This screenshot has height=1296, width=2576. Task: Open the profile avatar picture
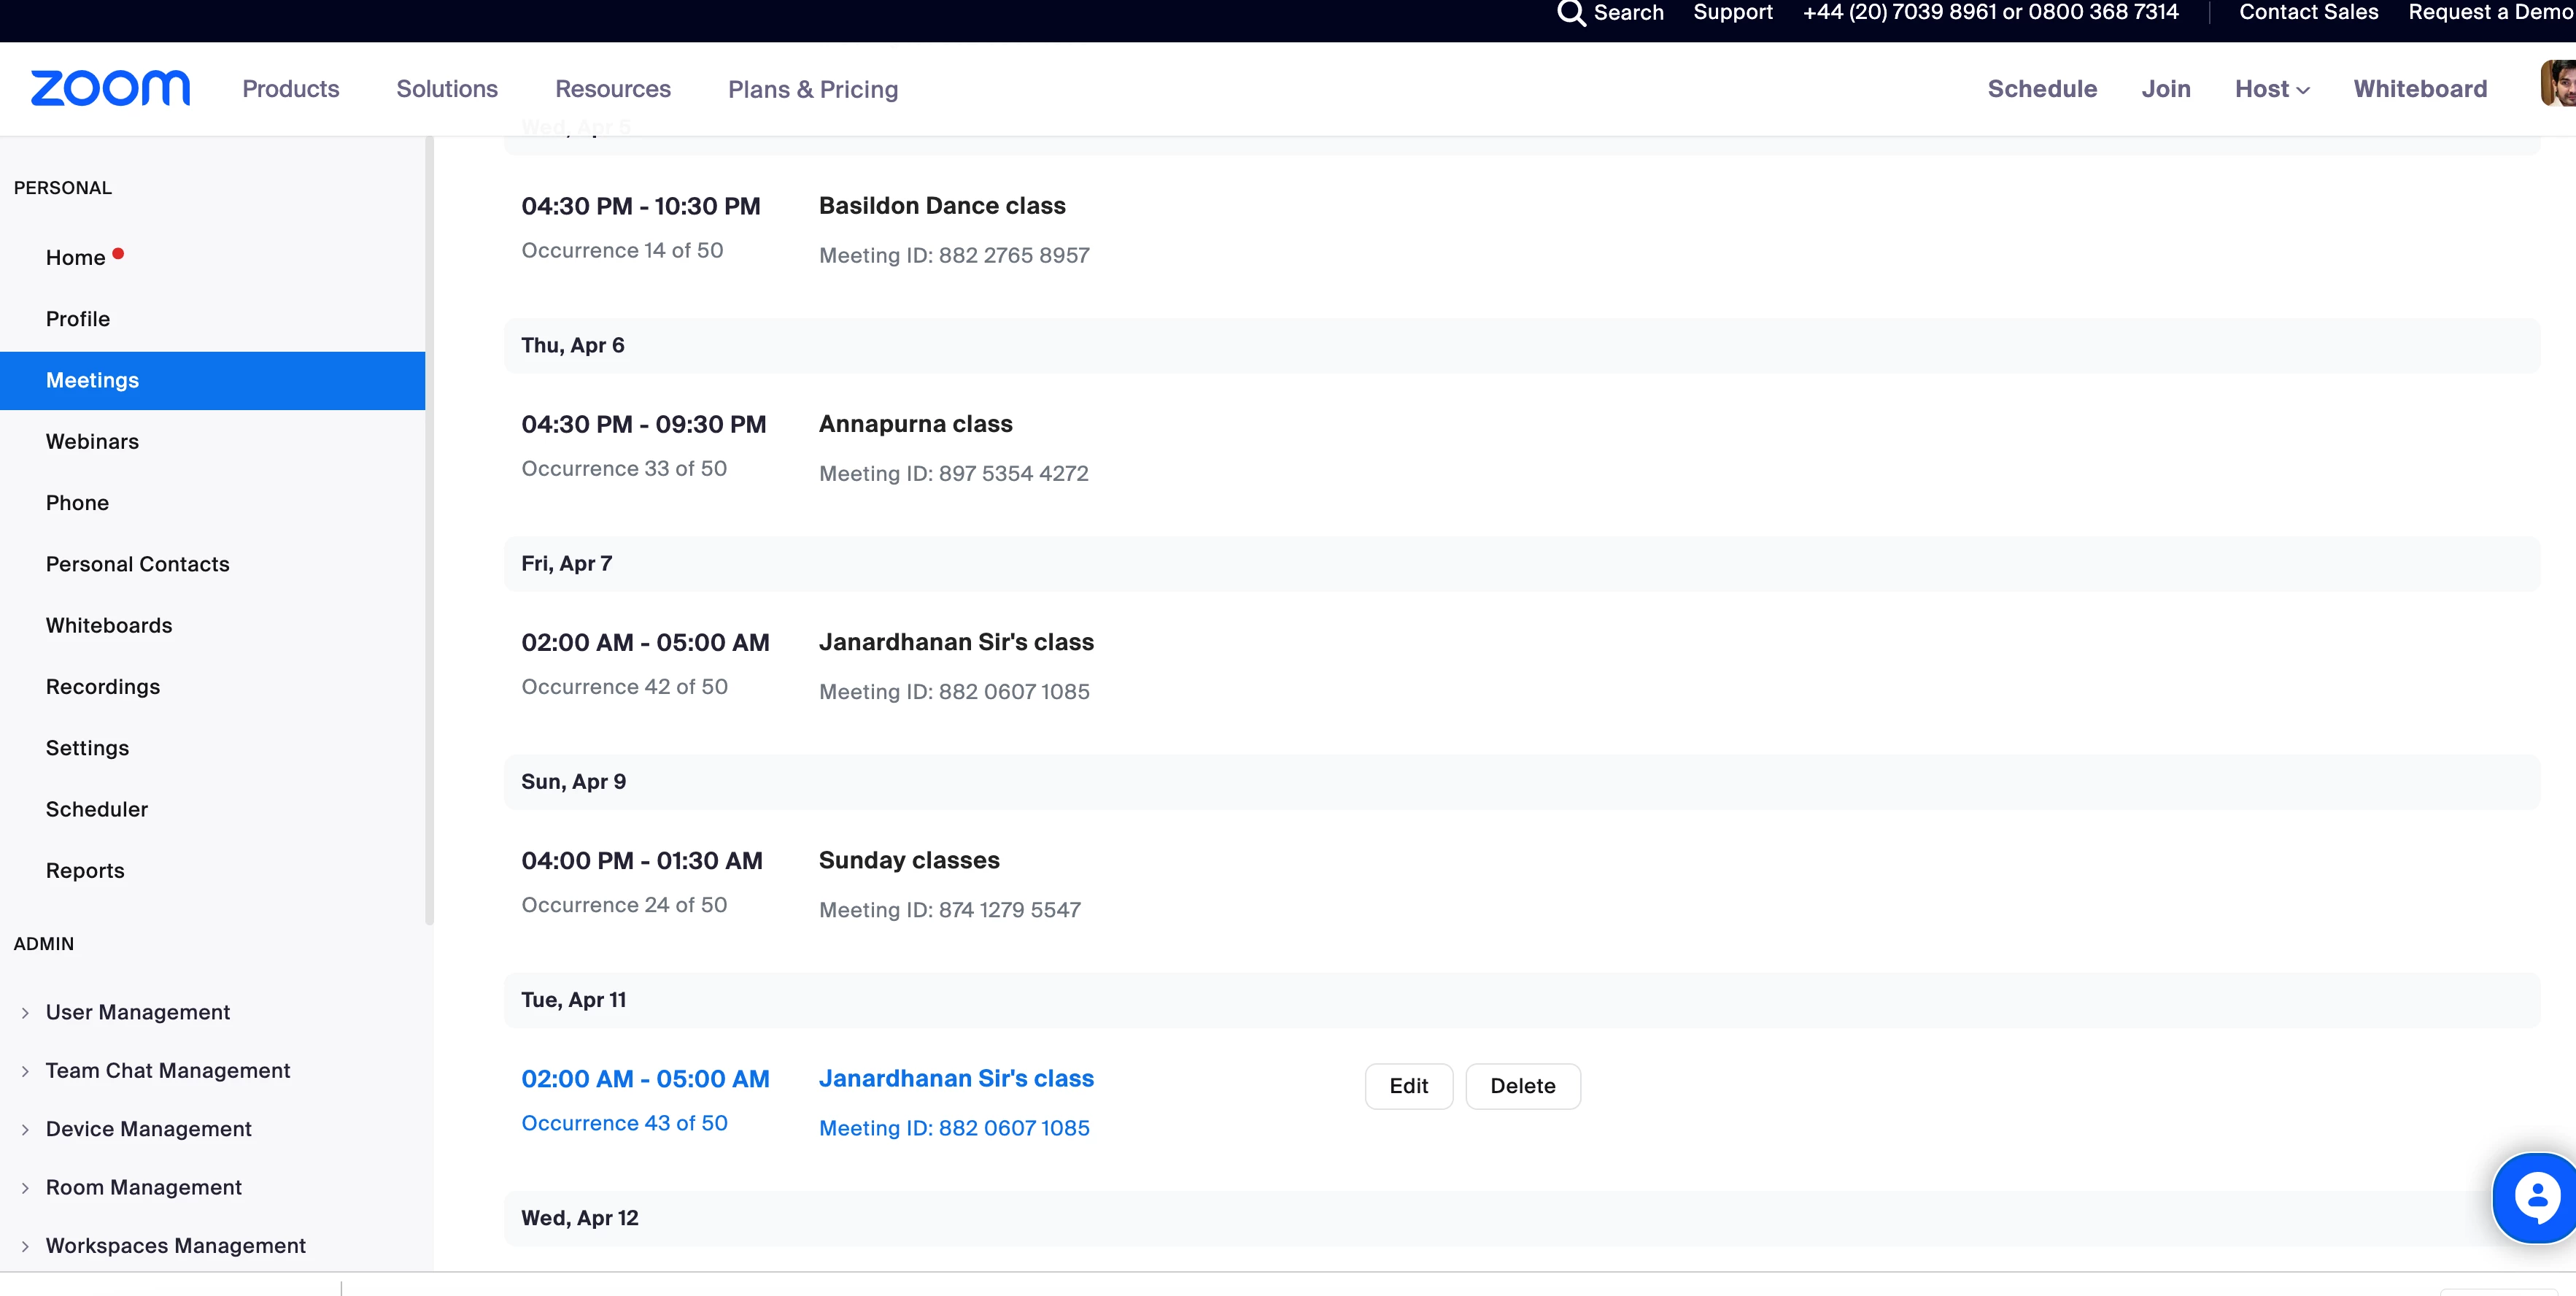click(x=2558, y=84)
